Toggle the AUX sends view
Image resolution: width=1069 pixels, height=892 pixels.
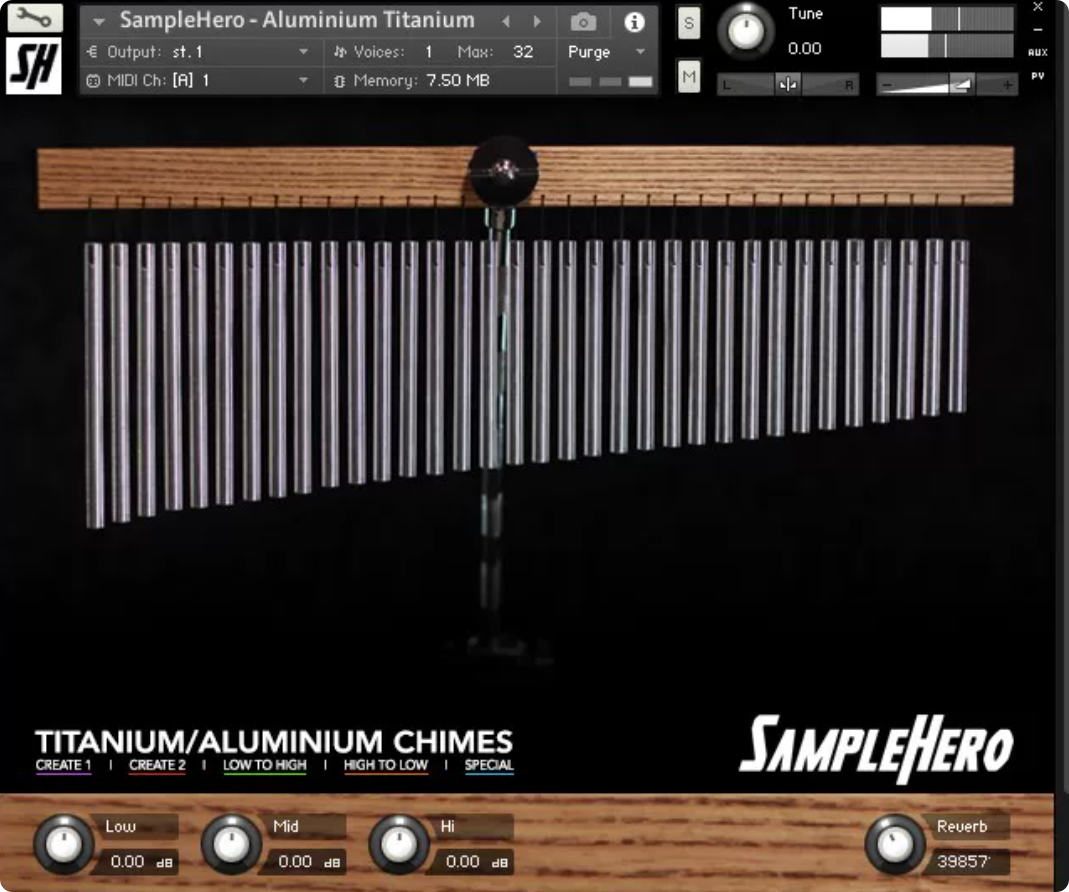click(x=1038, y=53)
